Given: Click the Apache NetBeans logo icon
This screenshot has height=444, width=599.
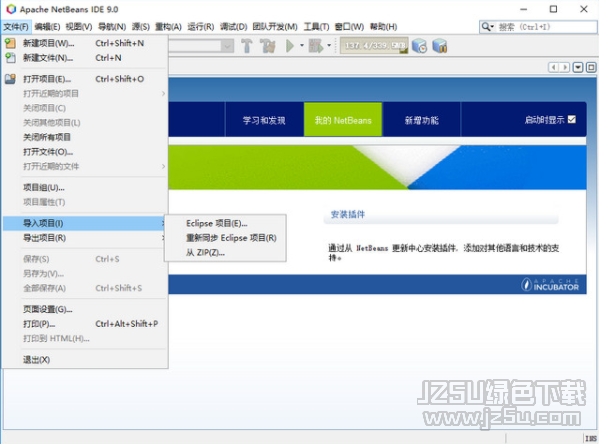Looking at the screenshot, I should (x=11, y=9).
